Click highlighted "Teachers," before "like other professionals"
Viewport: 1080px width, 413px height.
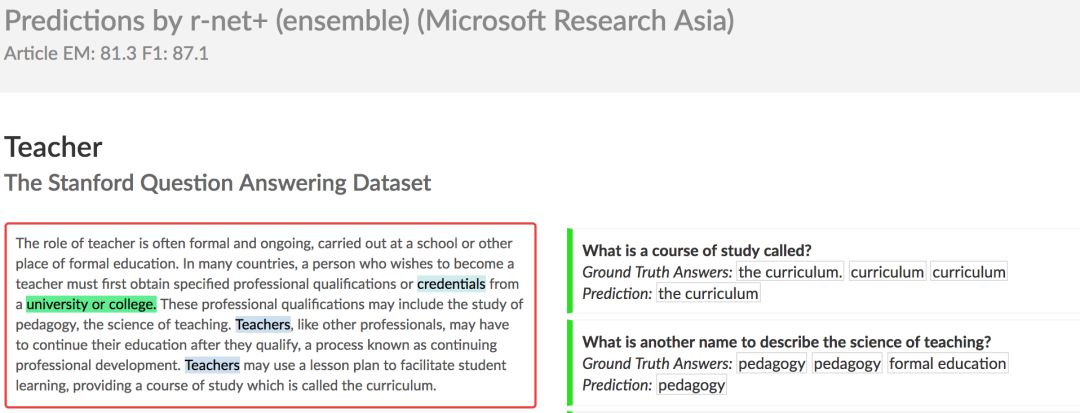pyautogui.click(x=263, y=325)
